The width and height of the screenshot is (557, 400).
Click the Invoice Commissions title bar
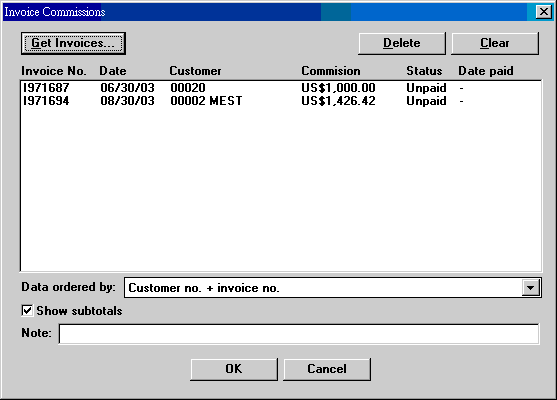click(265, 12)
